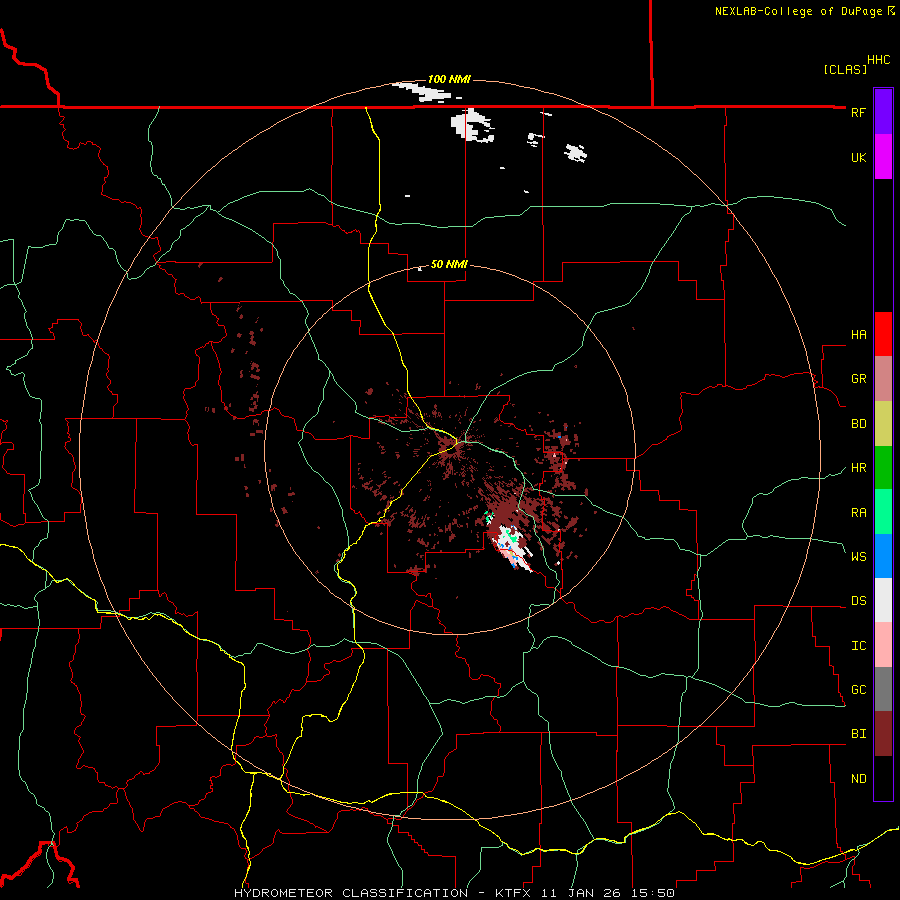
Task: Click the RF purple legend swatch
Action: 883,112
